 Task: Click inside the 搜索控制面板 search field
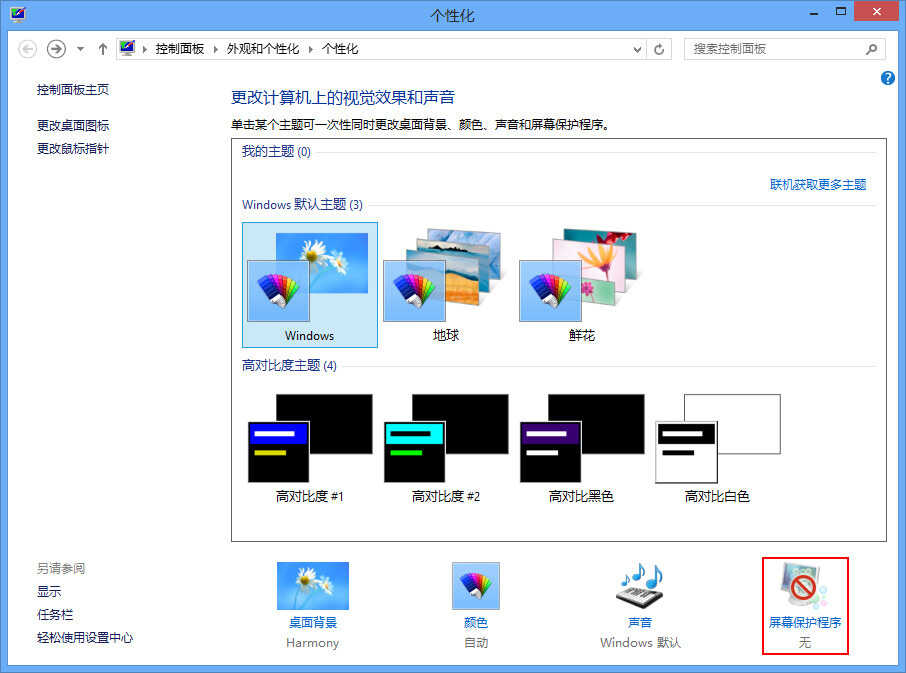coord(770,49)
